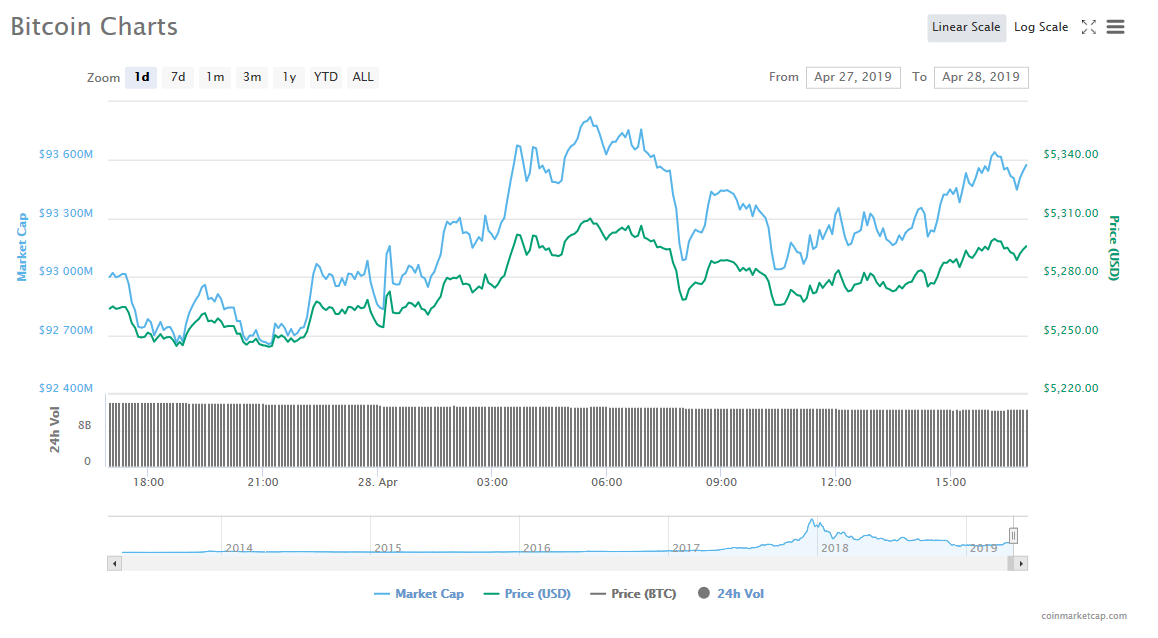Click the 2016 navigator year label
This screenshot has height=638, width=1158.
(x=537, y=548)
